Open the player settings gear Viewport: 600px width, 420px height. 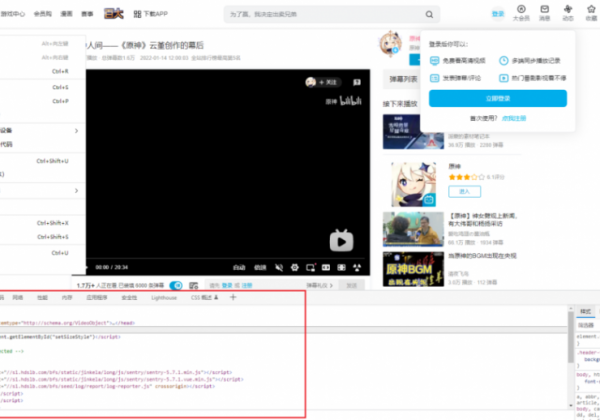pyautogui.click(x=295, y=267)
